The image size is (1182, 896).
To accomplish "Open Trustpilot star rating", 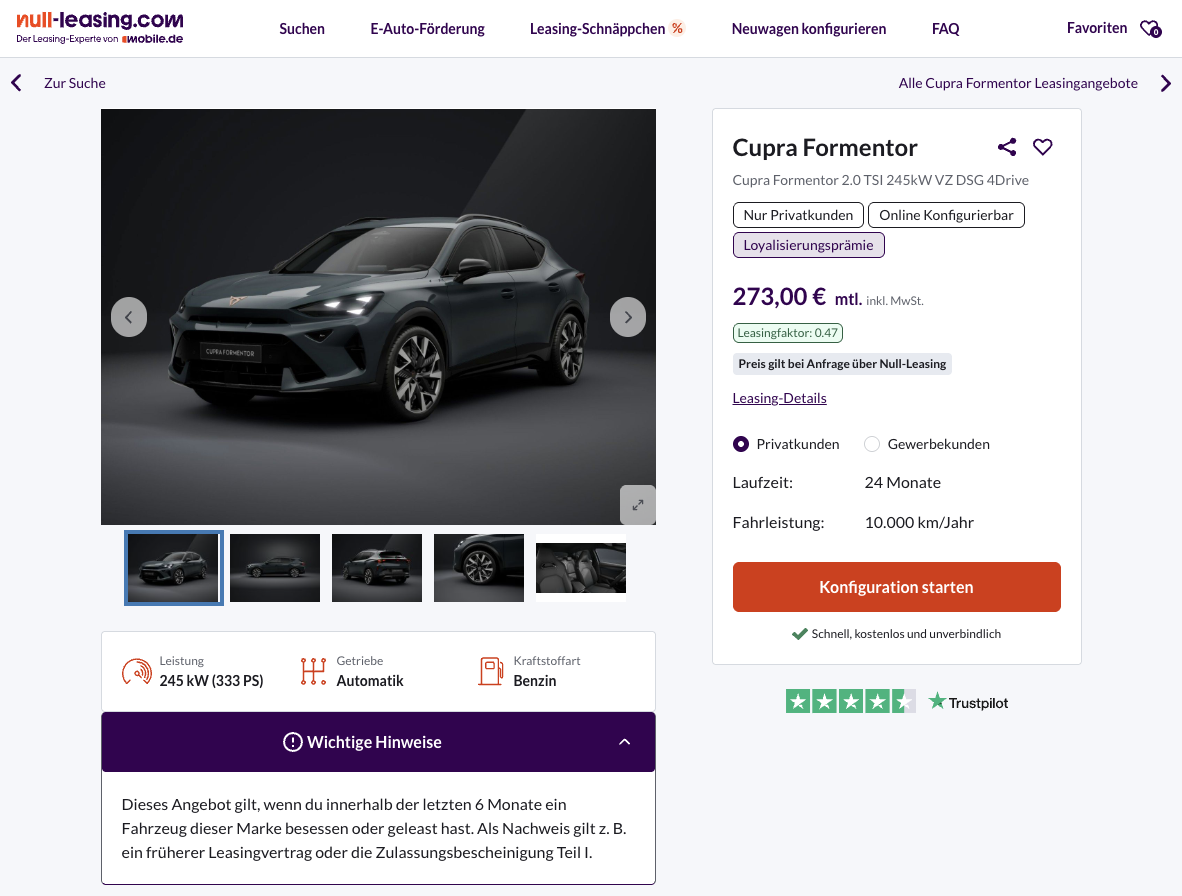I will pos(851,702).
